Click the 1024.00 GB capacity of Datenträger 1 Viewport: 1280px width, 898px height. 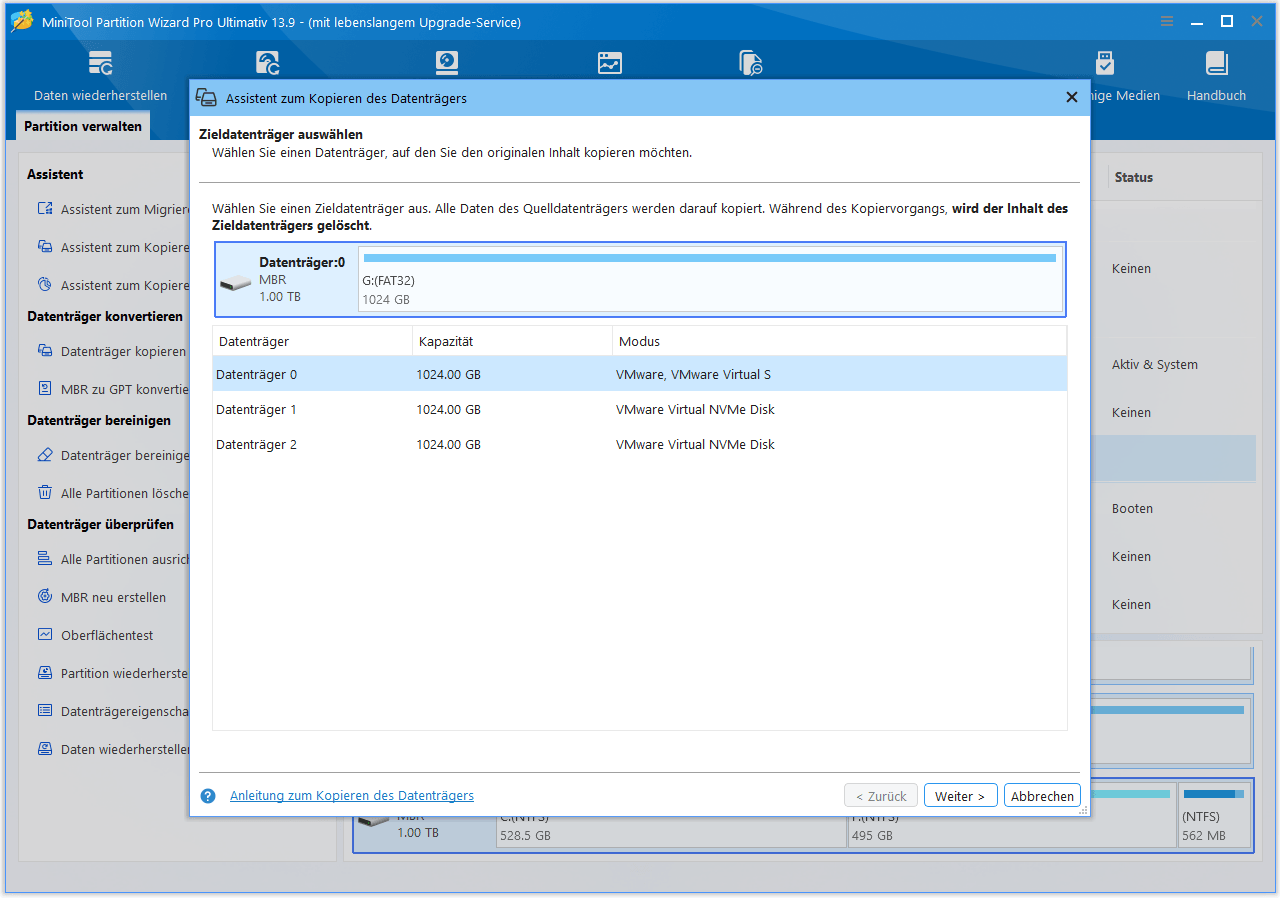tap(448, 409)
